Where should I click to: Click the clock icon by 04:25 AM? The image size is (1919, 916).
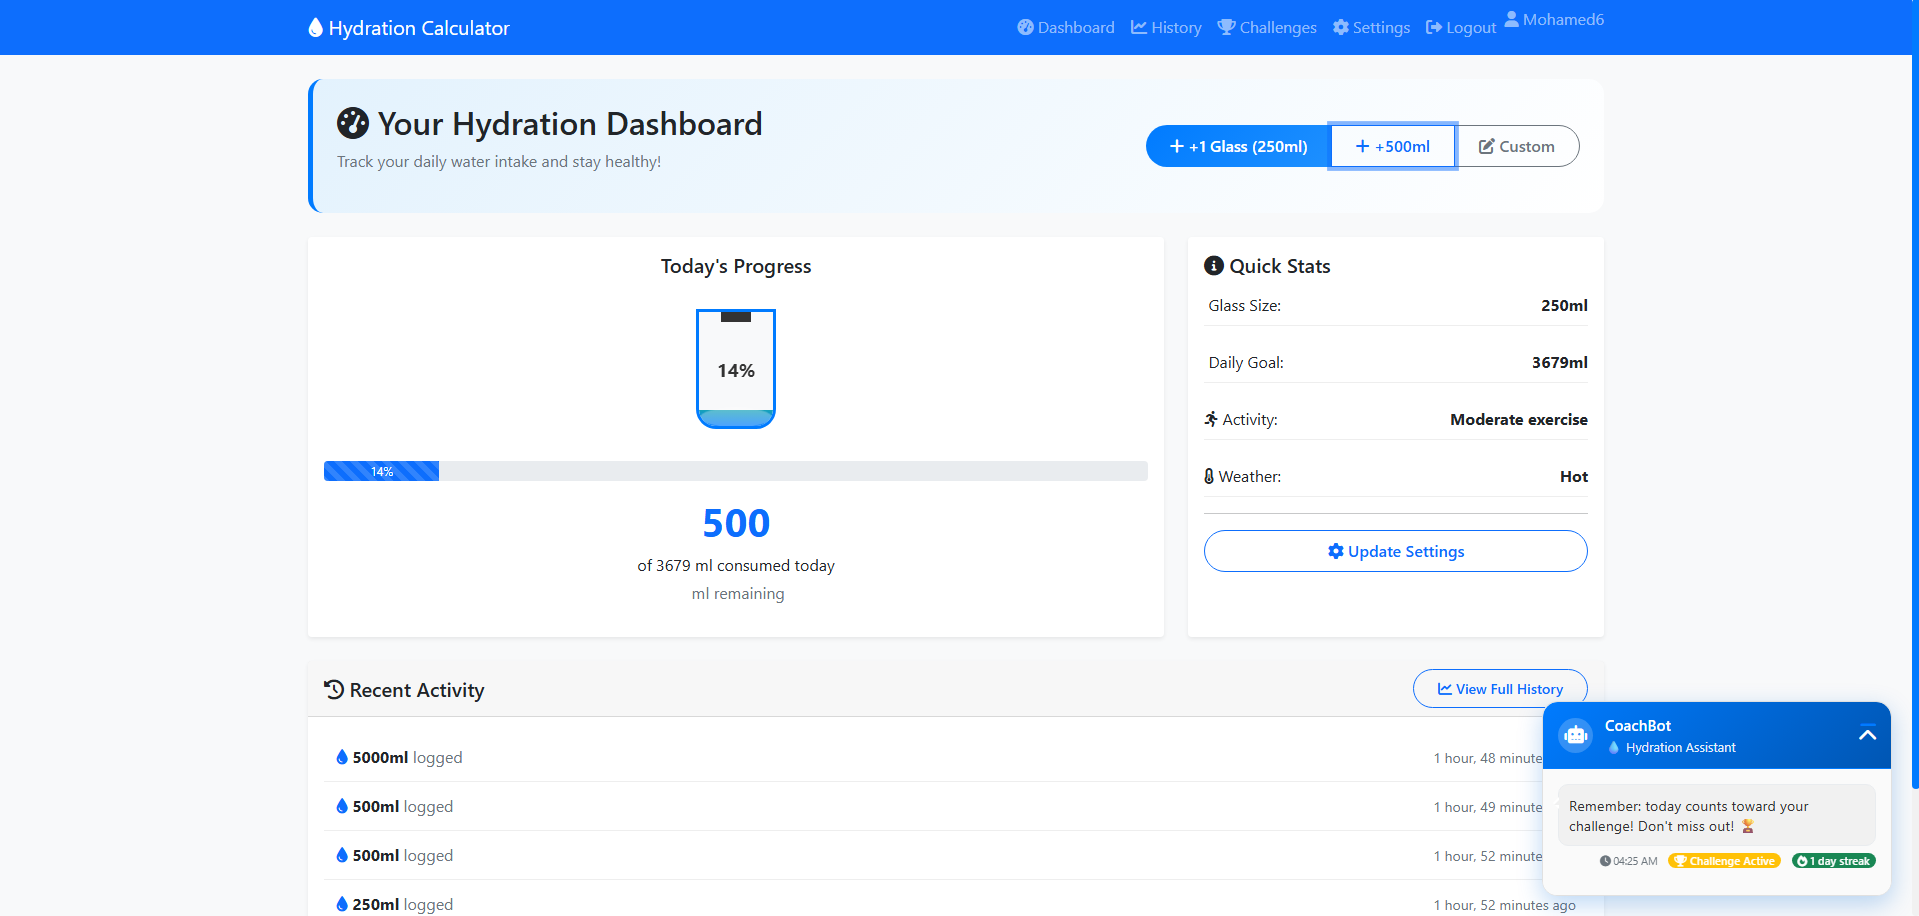1605,861
